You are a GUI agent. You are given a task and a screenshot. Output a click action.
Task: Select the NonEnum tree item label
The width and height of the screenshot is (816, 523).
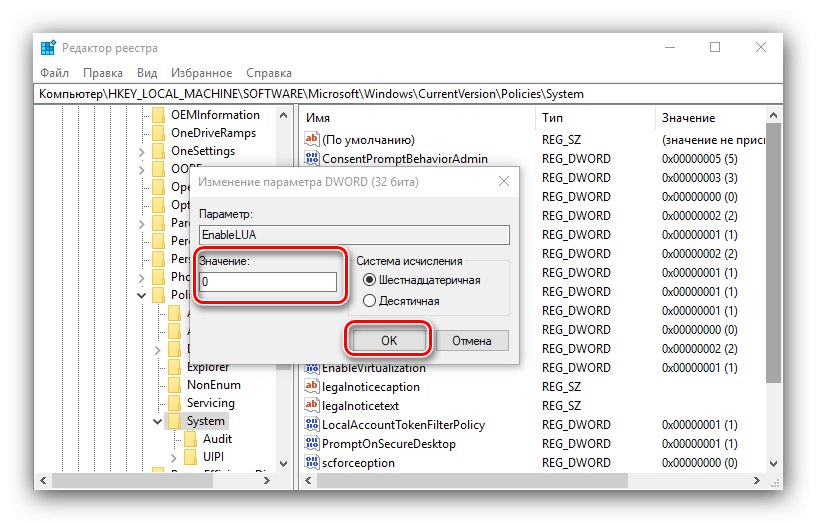click(x=213, y=385)
